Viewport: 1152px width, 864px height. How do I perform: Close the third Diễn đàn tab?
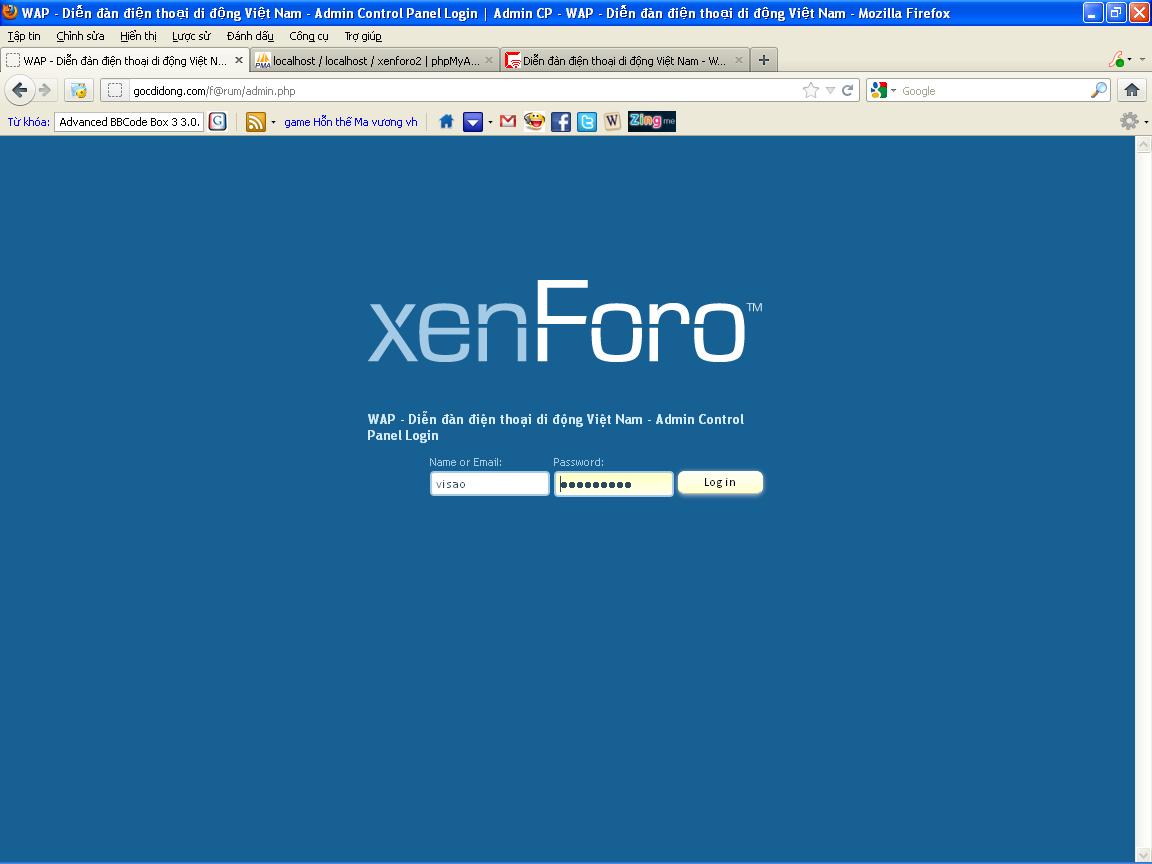tap(739, 60)
